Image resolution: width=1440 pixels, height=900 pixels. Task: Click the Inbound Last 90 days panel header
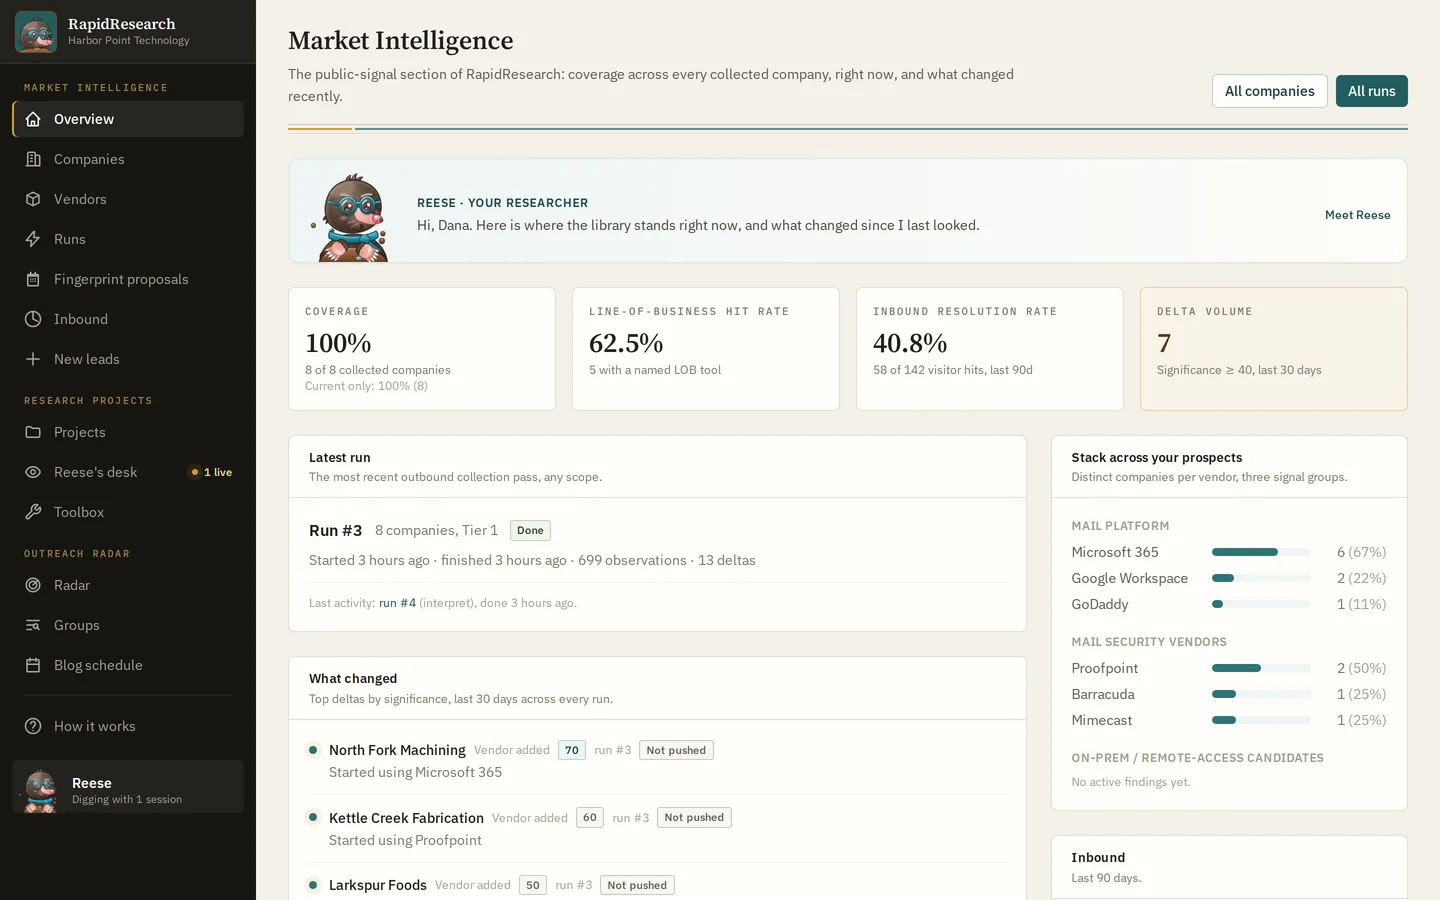pyautogui.click(x=1229, y=867)
